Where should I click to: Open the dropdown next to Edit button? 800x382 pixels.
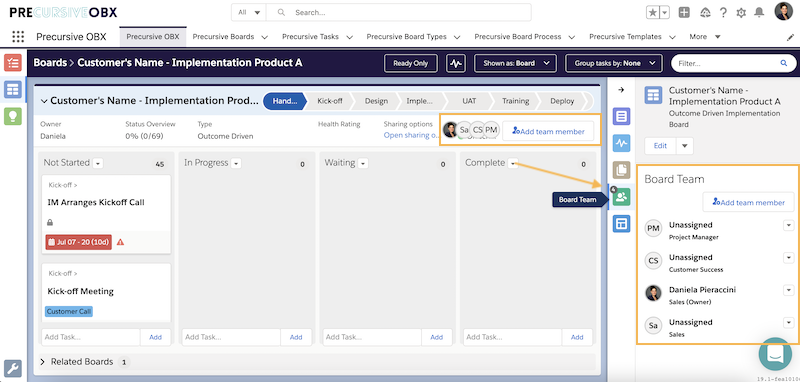pos(685,145)
